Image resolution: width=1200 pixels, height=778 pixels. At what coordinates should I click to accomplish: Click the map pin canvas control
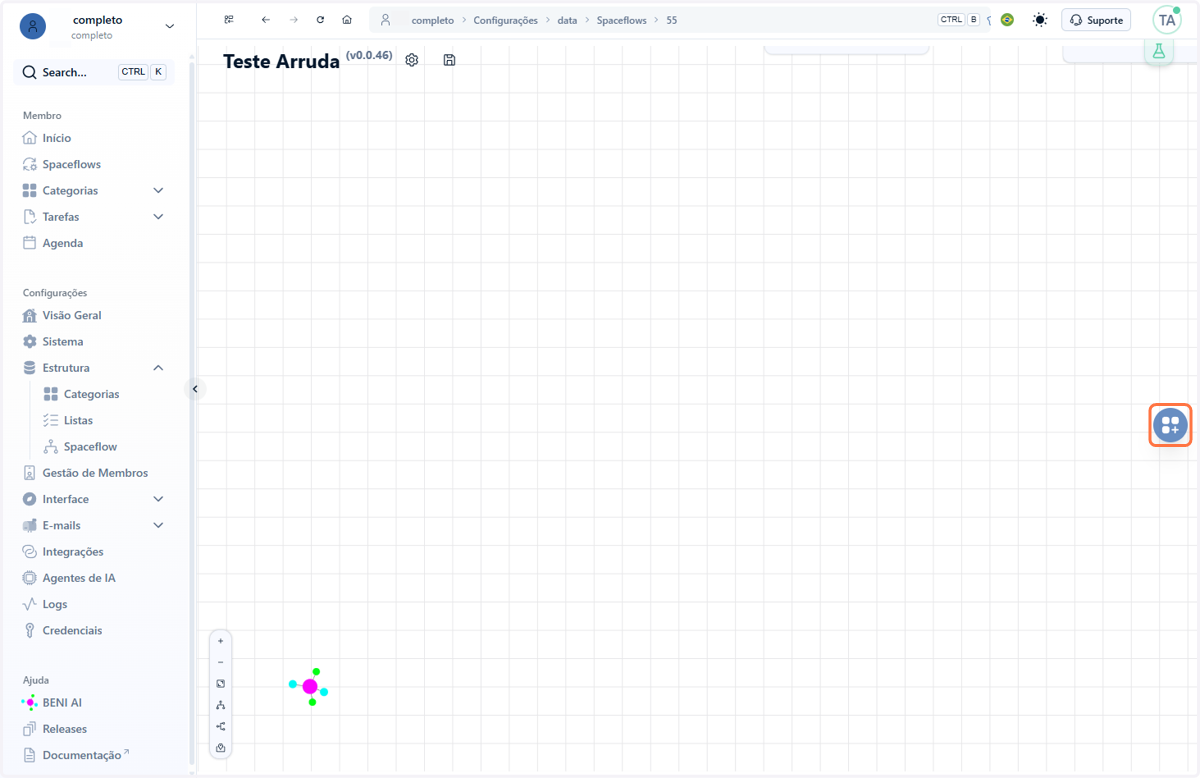[221, 748]
